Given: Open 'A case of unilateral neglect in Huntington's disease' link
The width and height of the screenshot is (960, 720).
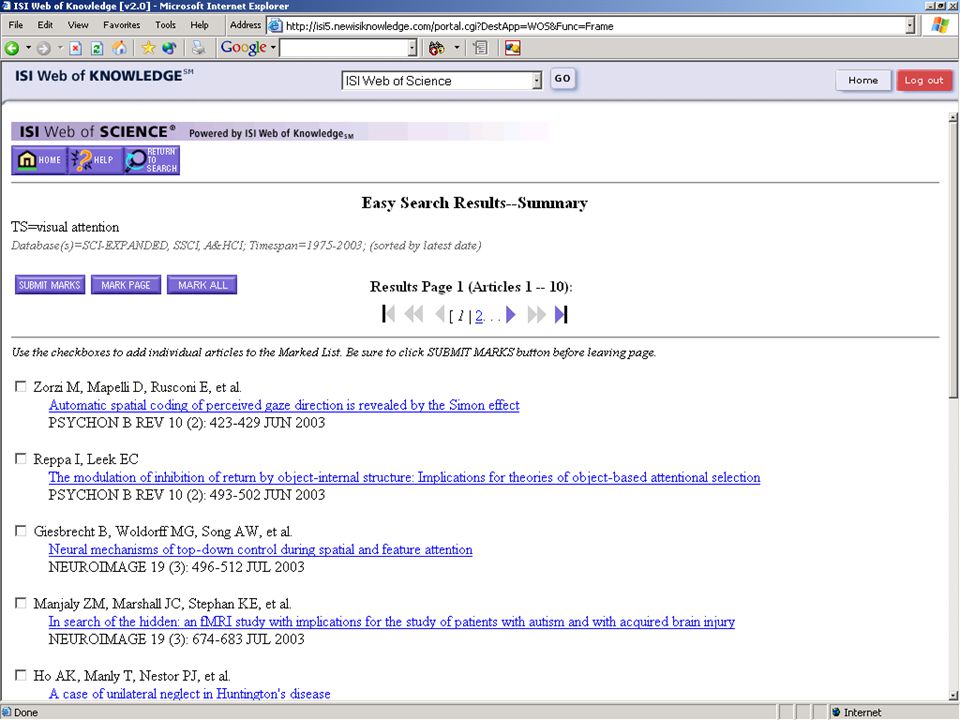Looking at the screenshot, I should pos(190,694).
